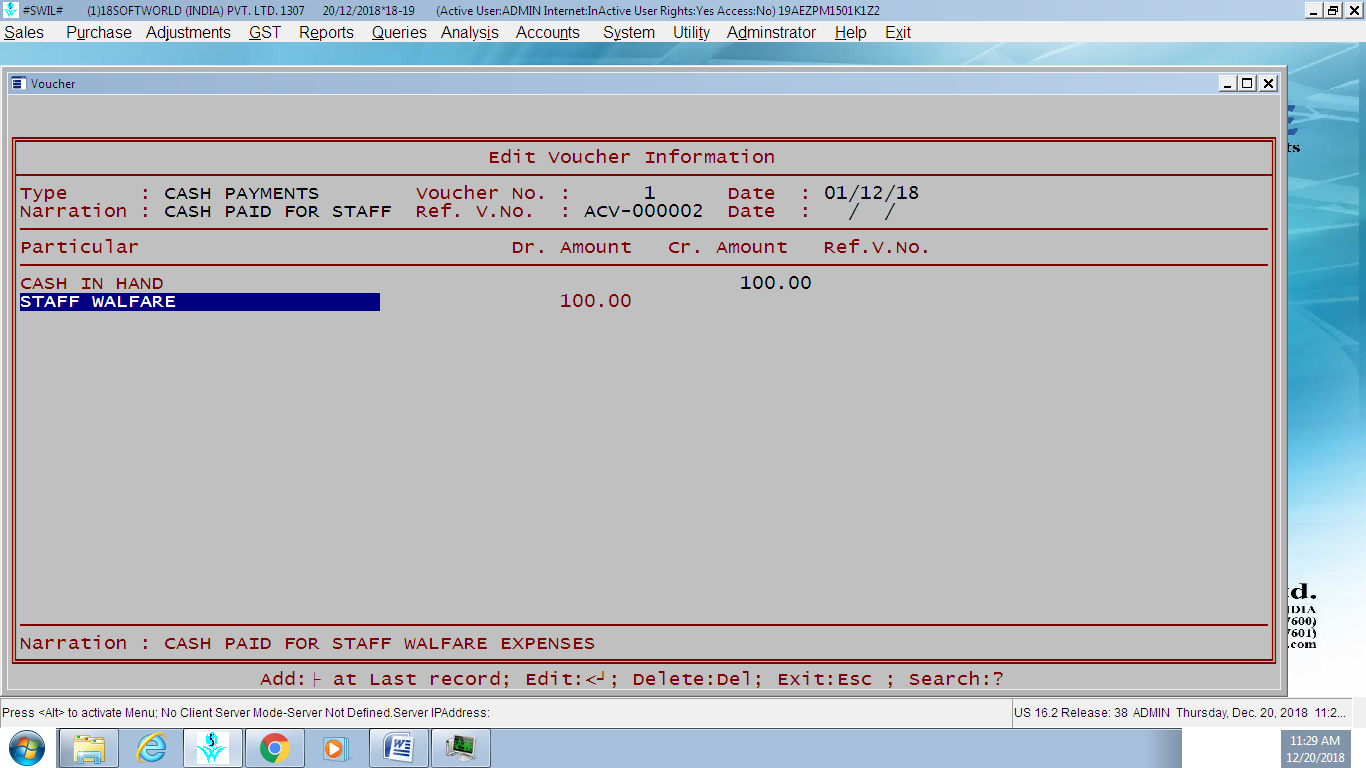Screen dimensions: 1366x768
Task: Click the voucher date 01/12/18
Action: (x=872, y=193)
